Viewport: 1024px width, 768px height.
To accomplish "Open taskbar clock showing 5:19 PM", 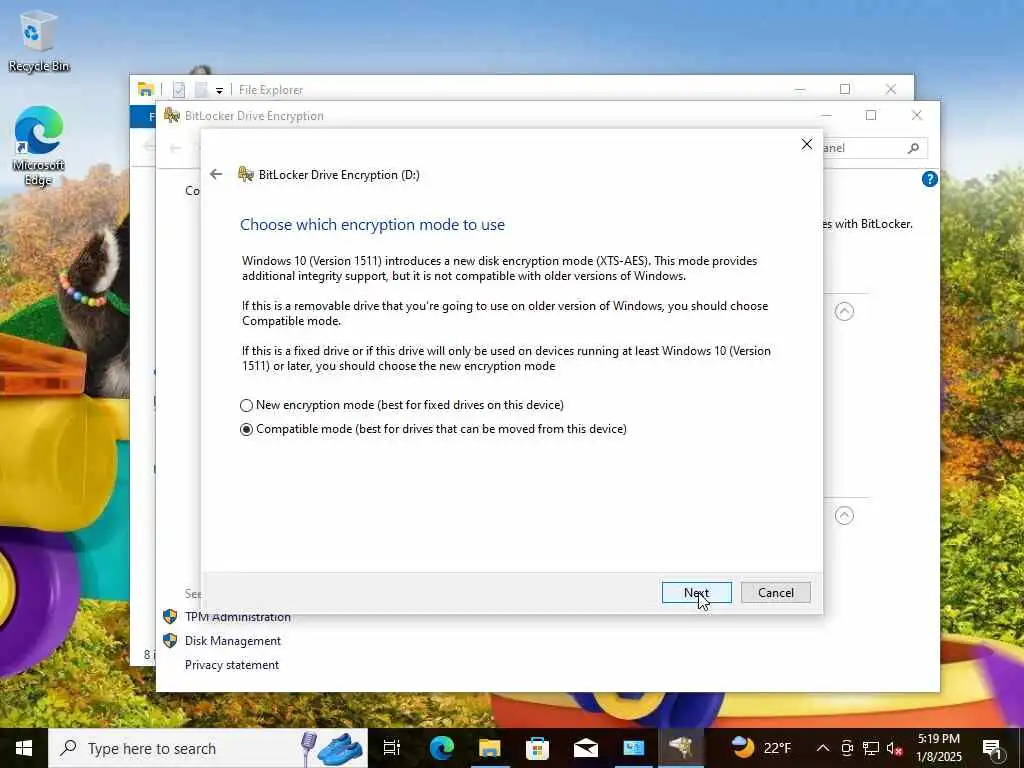I will click(939, 748).
